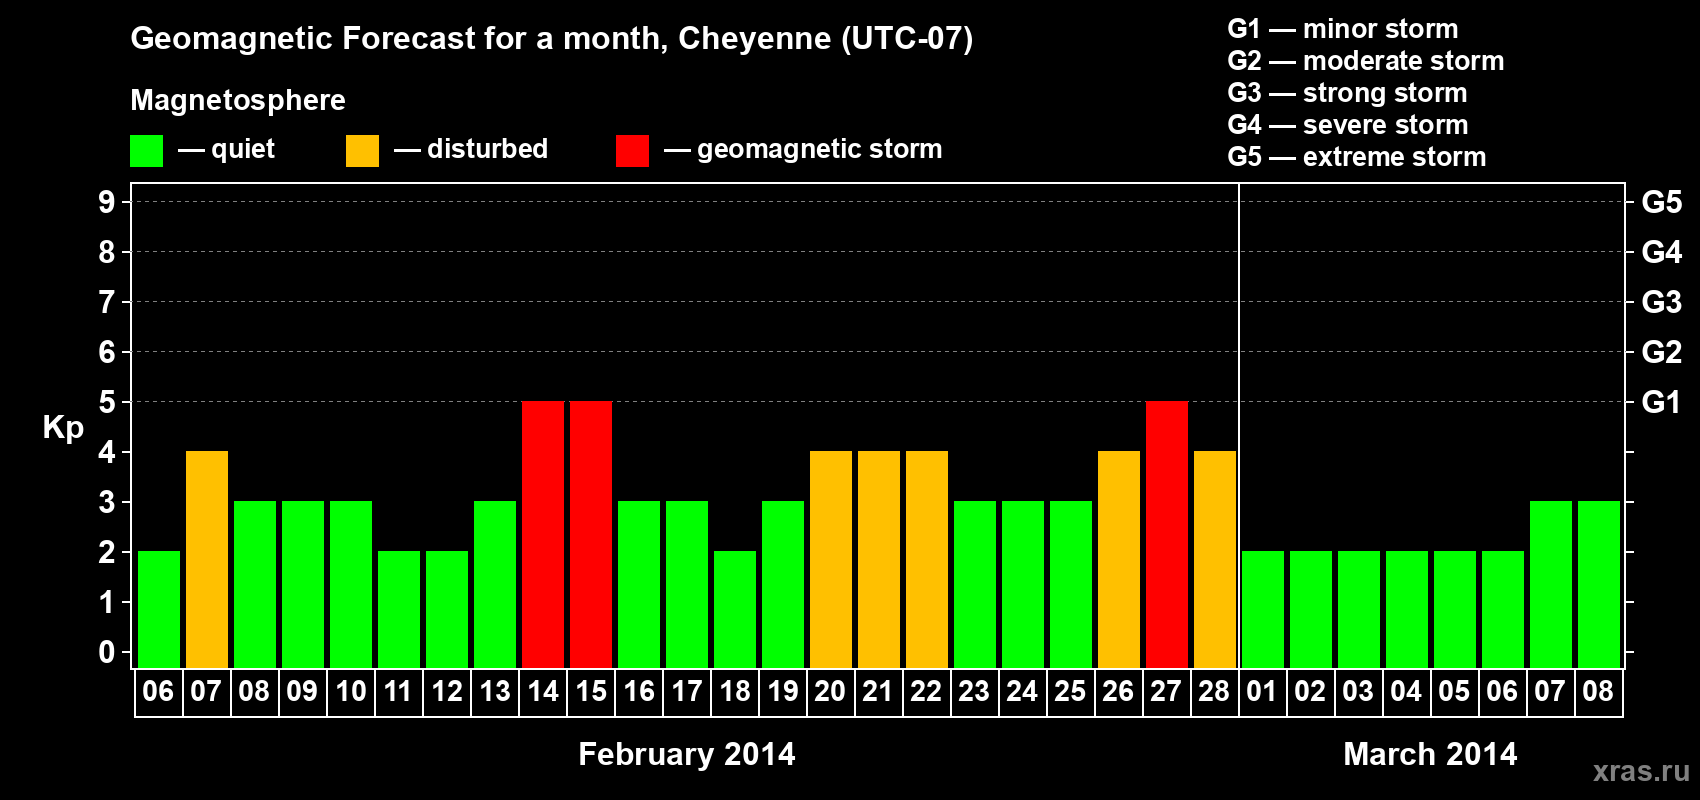
Task: Click the red bar for February 15
Action: click(x=591, y=534)
